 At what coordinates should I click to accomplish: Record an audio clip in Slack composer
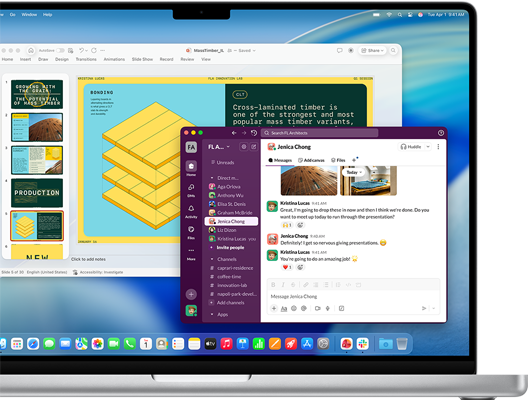pos(327,308)
